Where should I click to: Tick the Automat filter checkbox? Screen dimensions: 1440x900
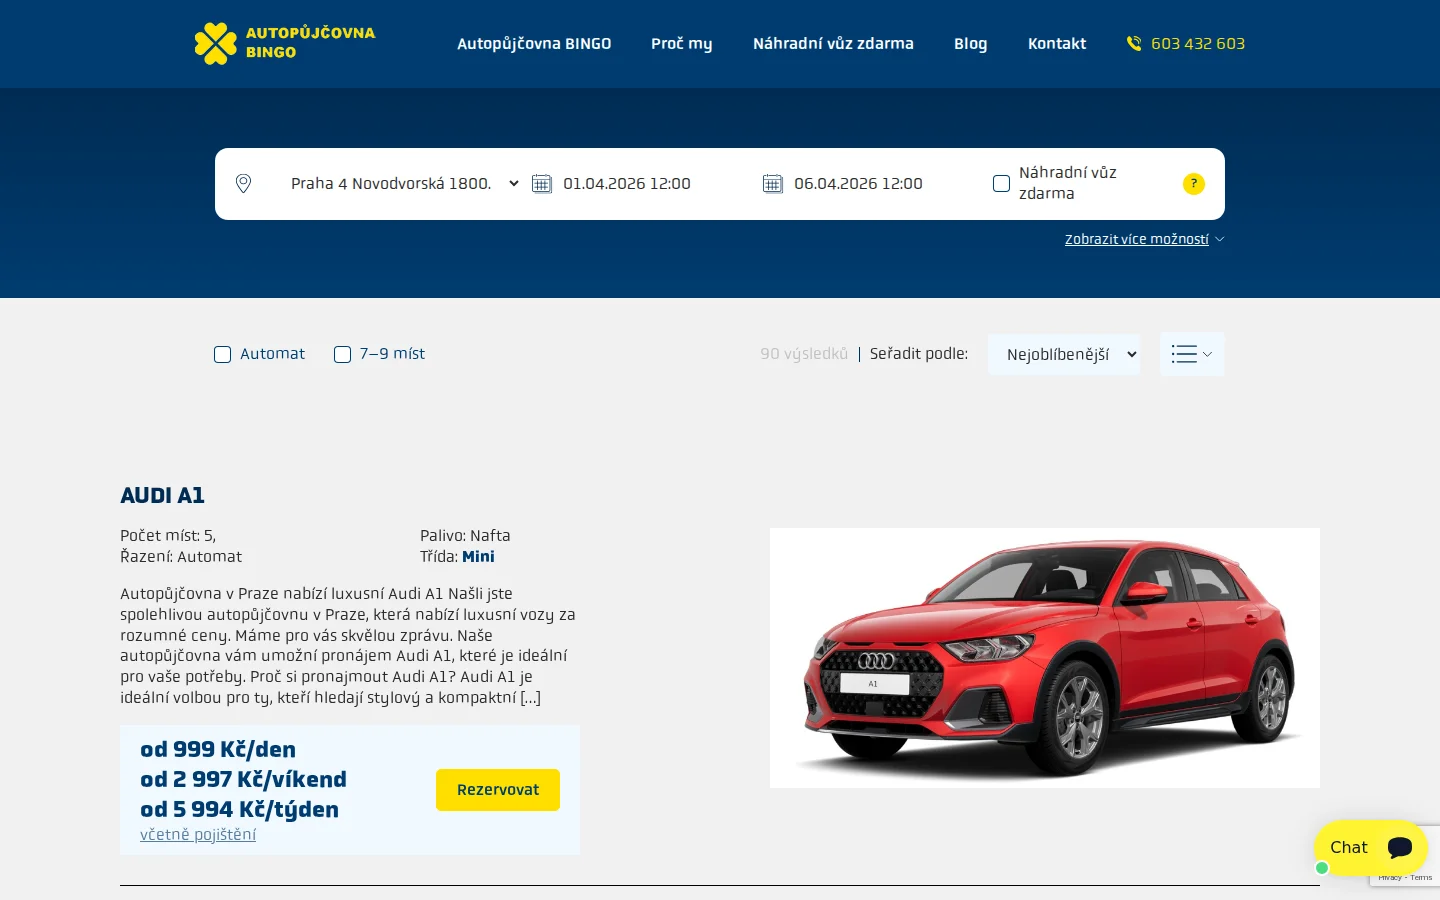pyautogui.click(x=223, y=354)
